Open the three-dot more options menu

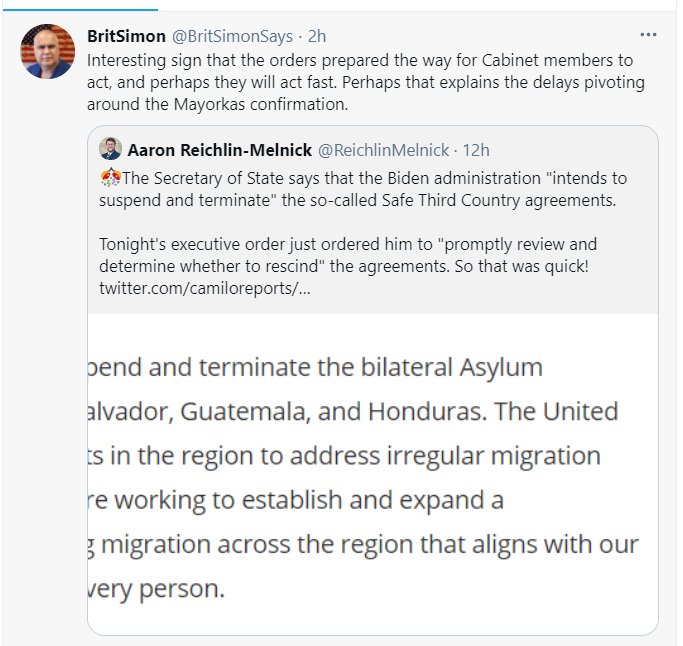[x=648, y=35]
